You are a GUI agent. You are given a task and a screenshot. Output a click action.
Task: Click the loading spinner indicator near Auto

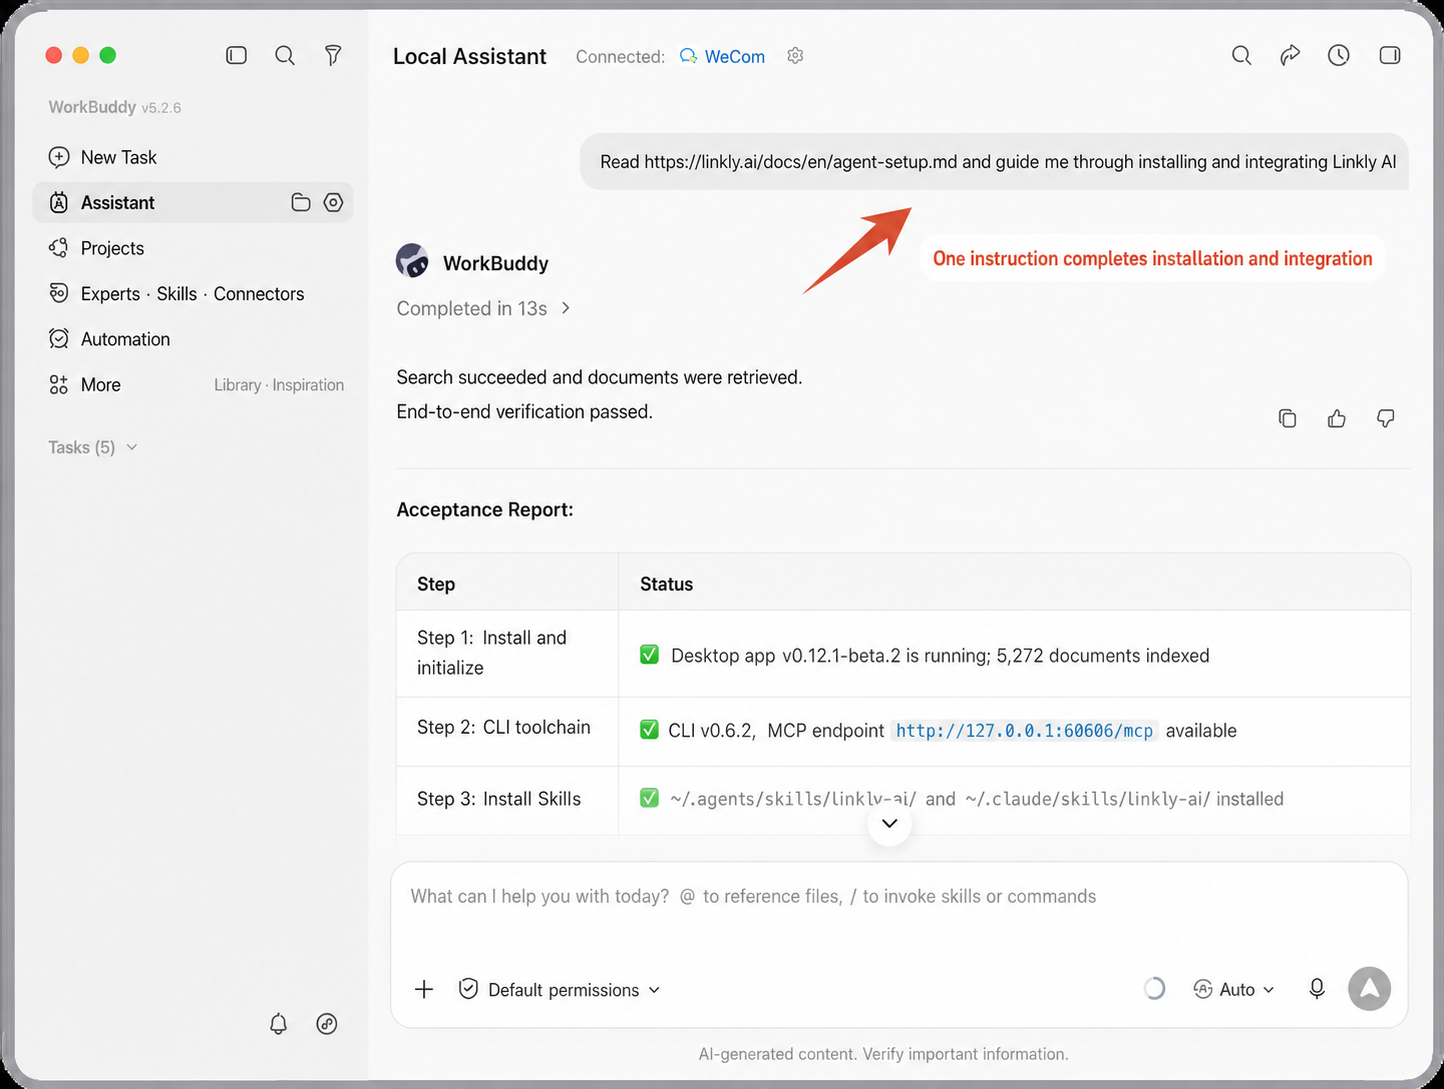1154,989
